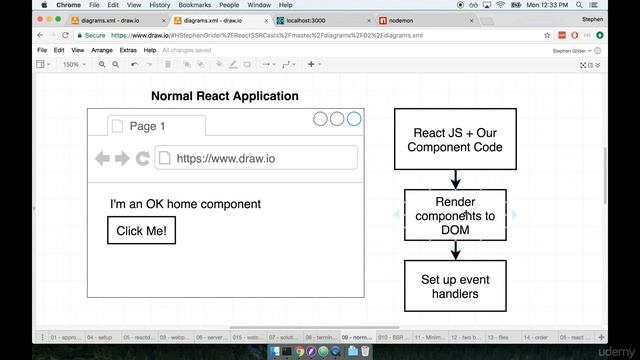Click the fill color bucket icon
This screenshot has height=360, width=640.
tap(219, 64)
